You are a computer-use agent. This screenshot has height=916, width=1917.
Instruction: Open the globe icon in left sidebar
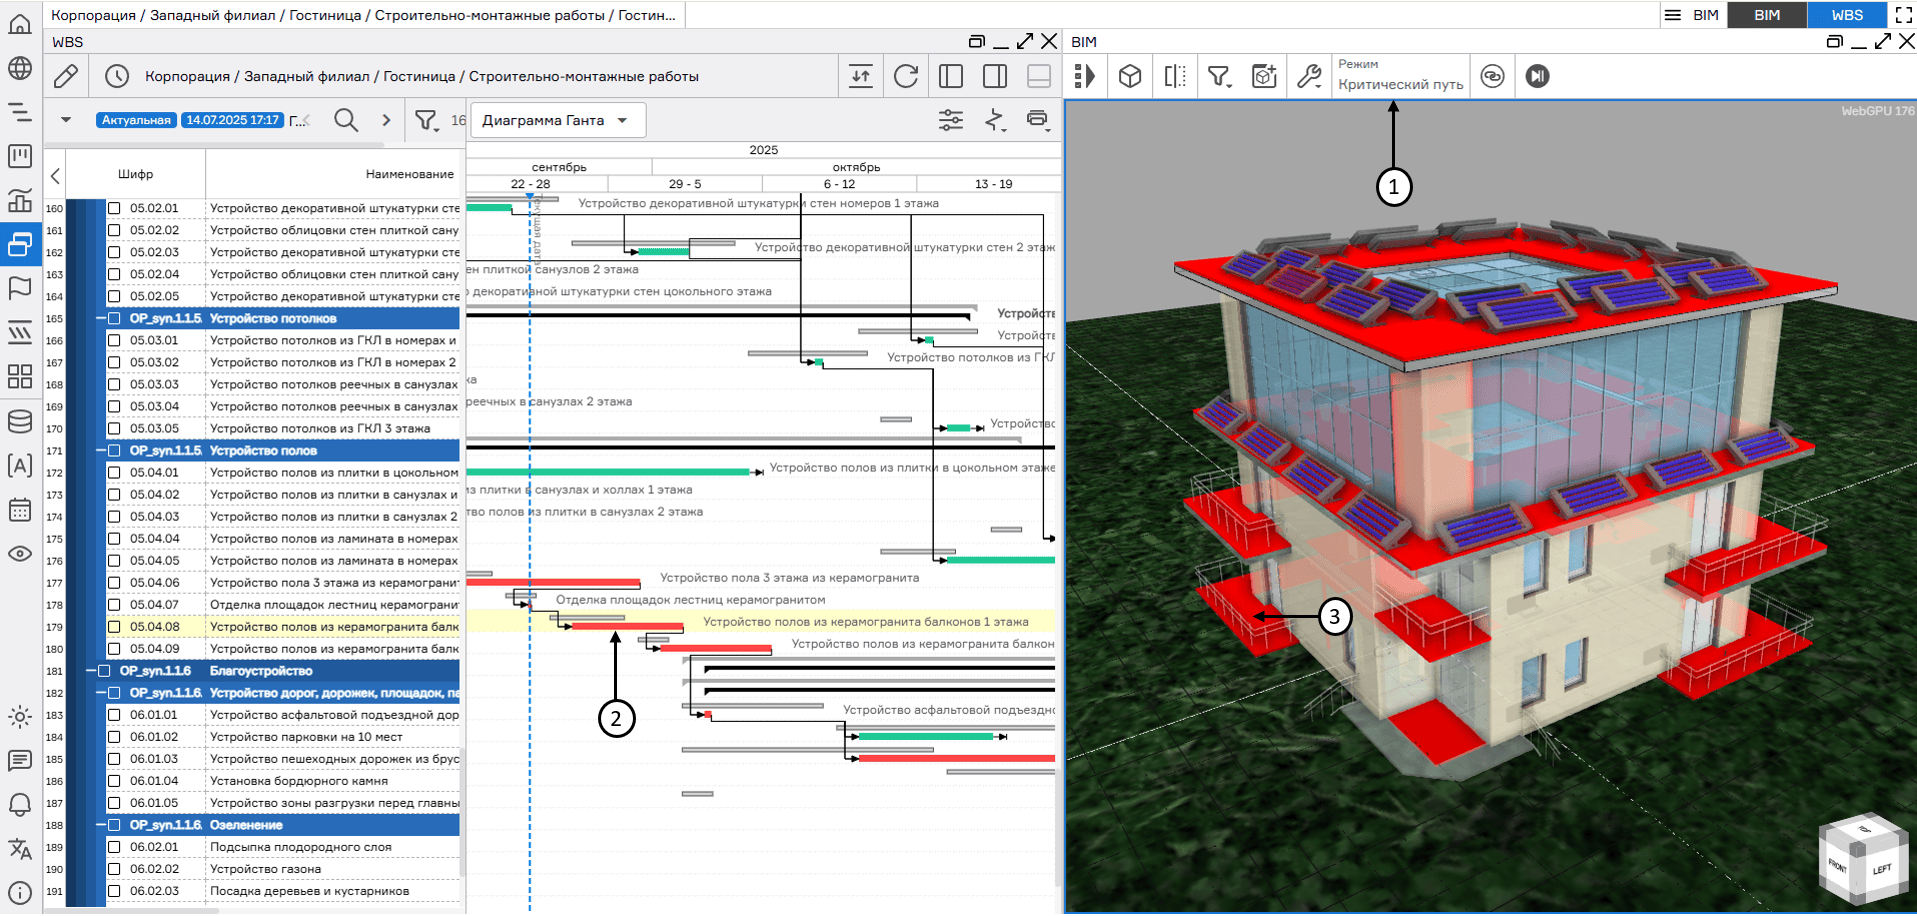pyautogui.click(x=20, y=68)
